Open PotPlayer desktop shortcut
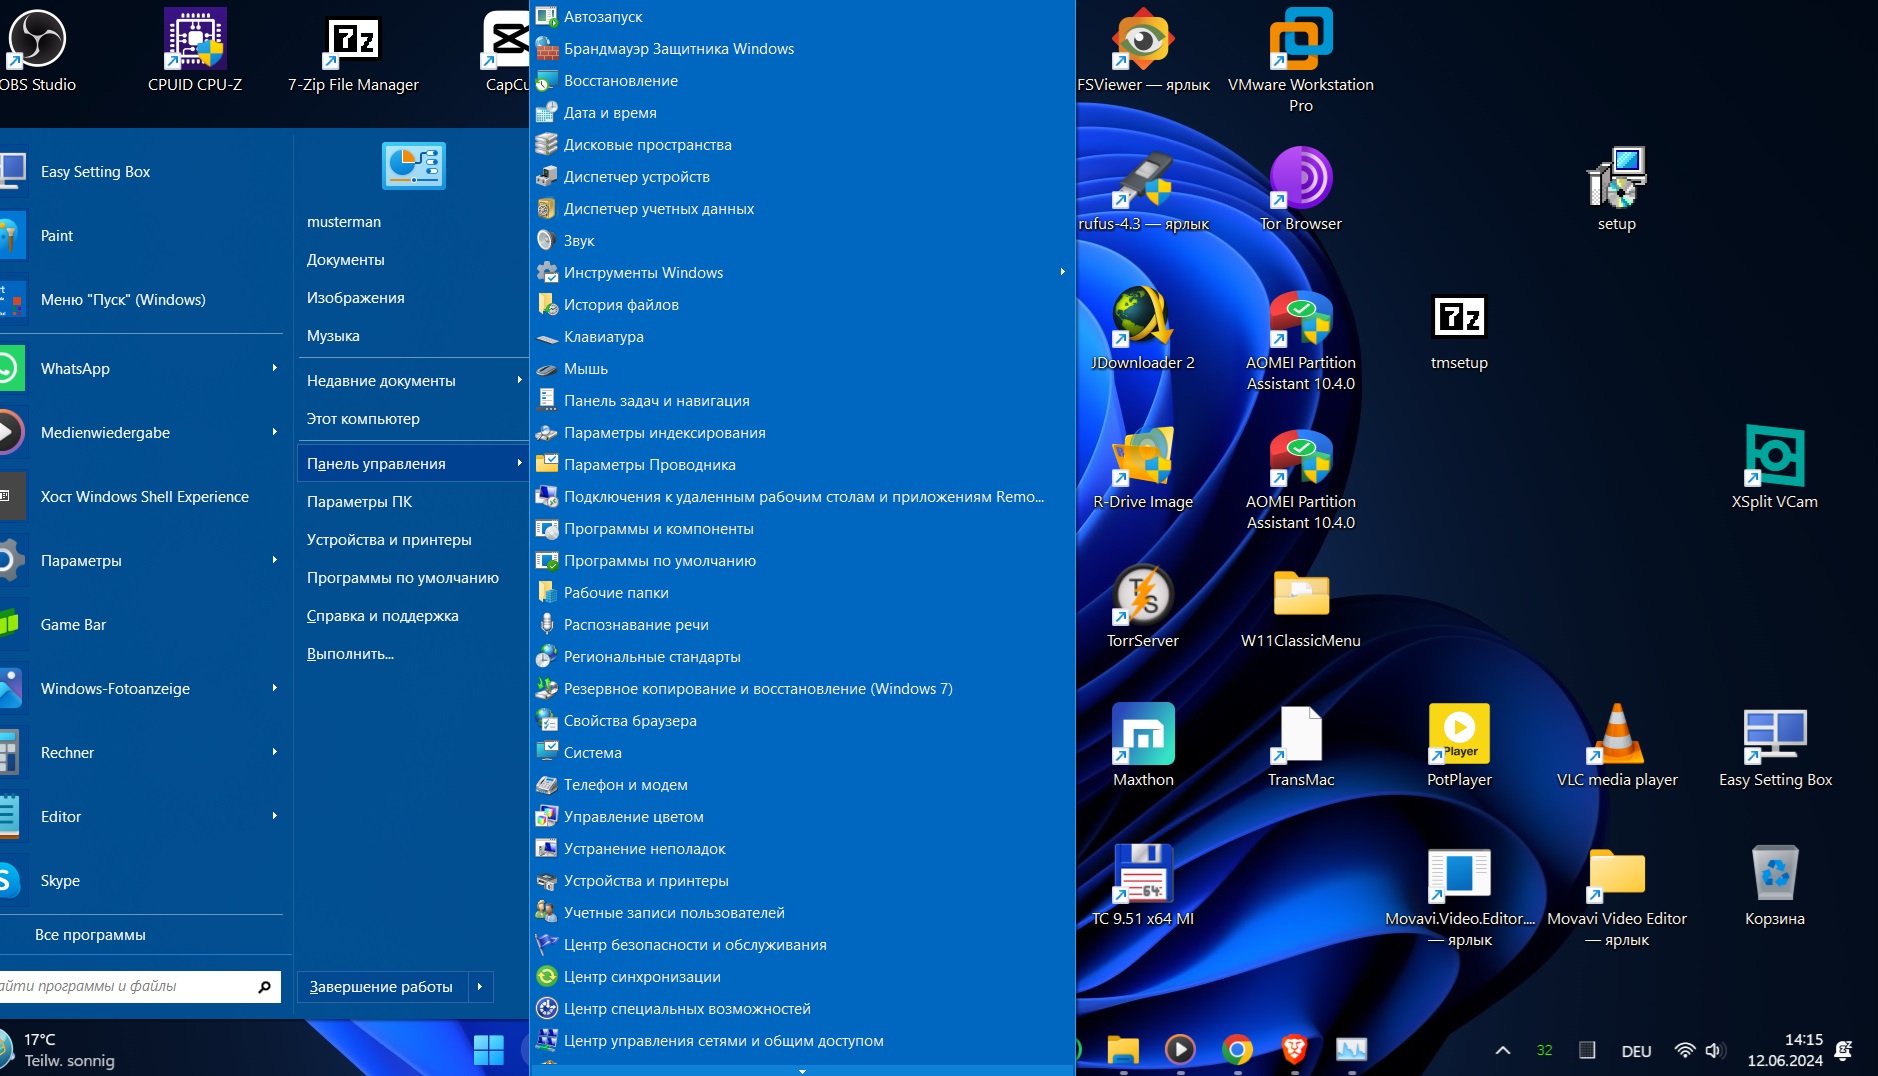The height and width of the screenshot is (1076, 1878). [1458, 736]
